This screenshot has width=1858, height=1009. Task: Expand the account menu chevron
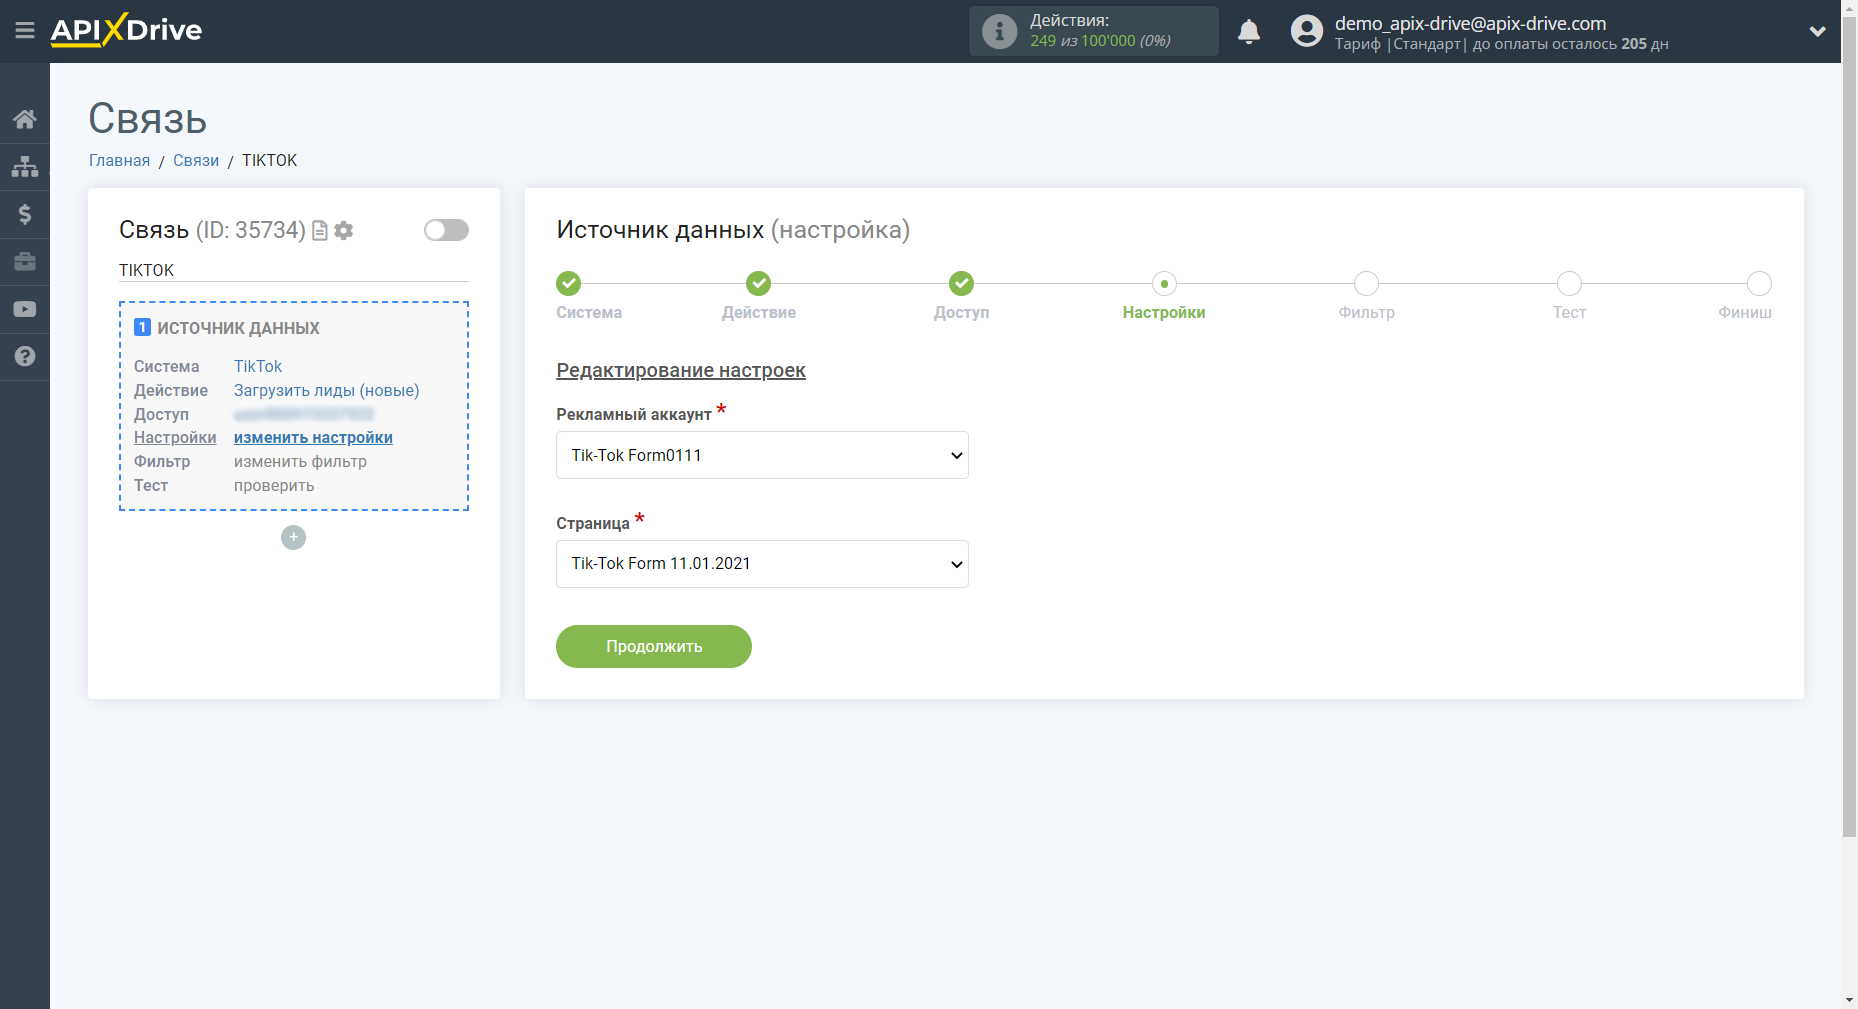coord(1817,32)
